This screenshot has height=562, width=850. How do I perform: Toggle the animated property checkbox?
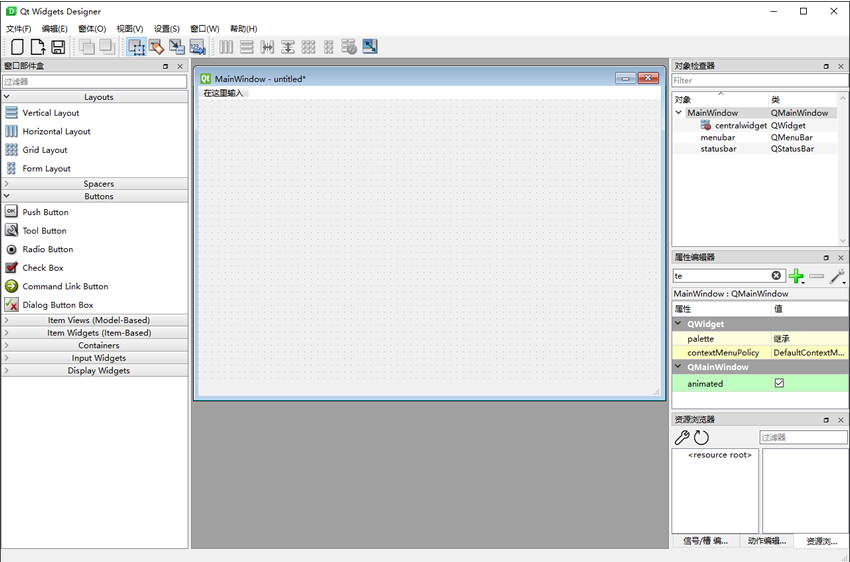(779, 383)
